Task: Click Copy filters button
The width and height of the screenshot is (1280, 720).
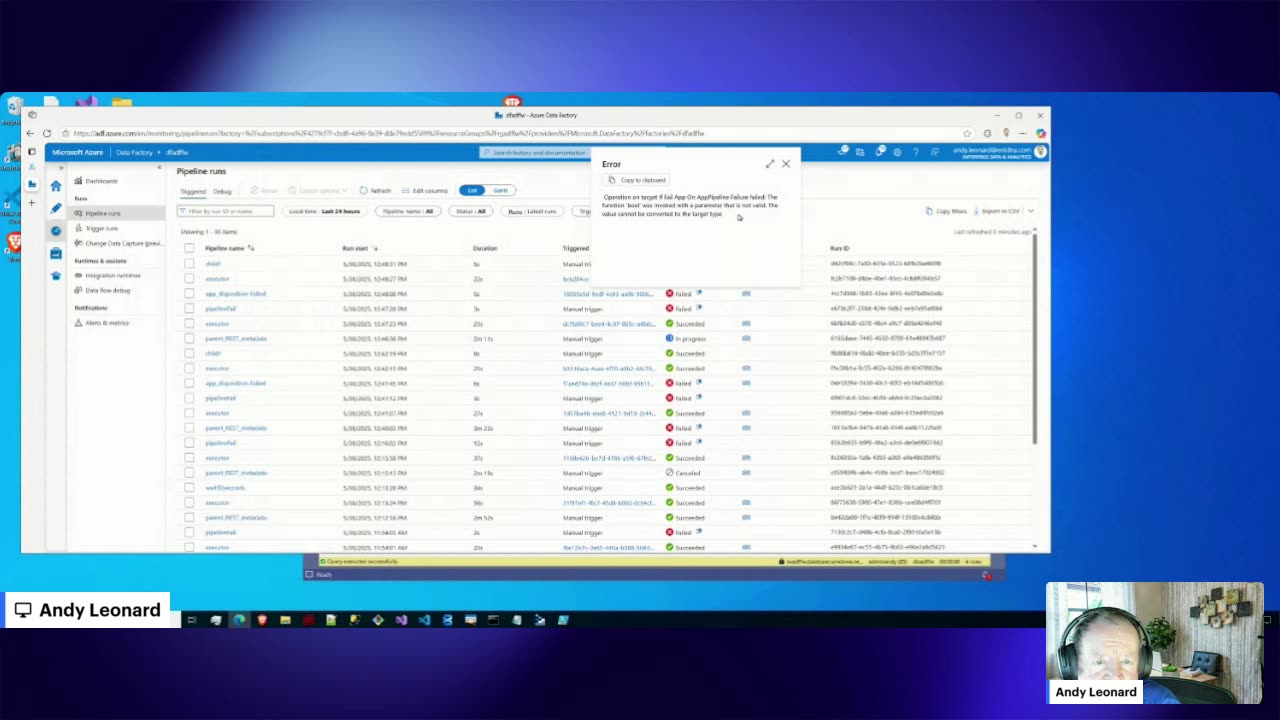Action: click(946, 211)
